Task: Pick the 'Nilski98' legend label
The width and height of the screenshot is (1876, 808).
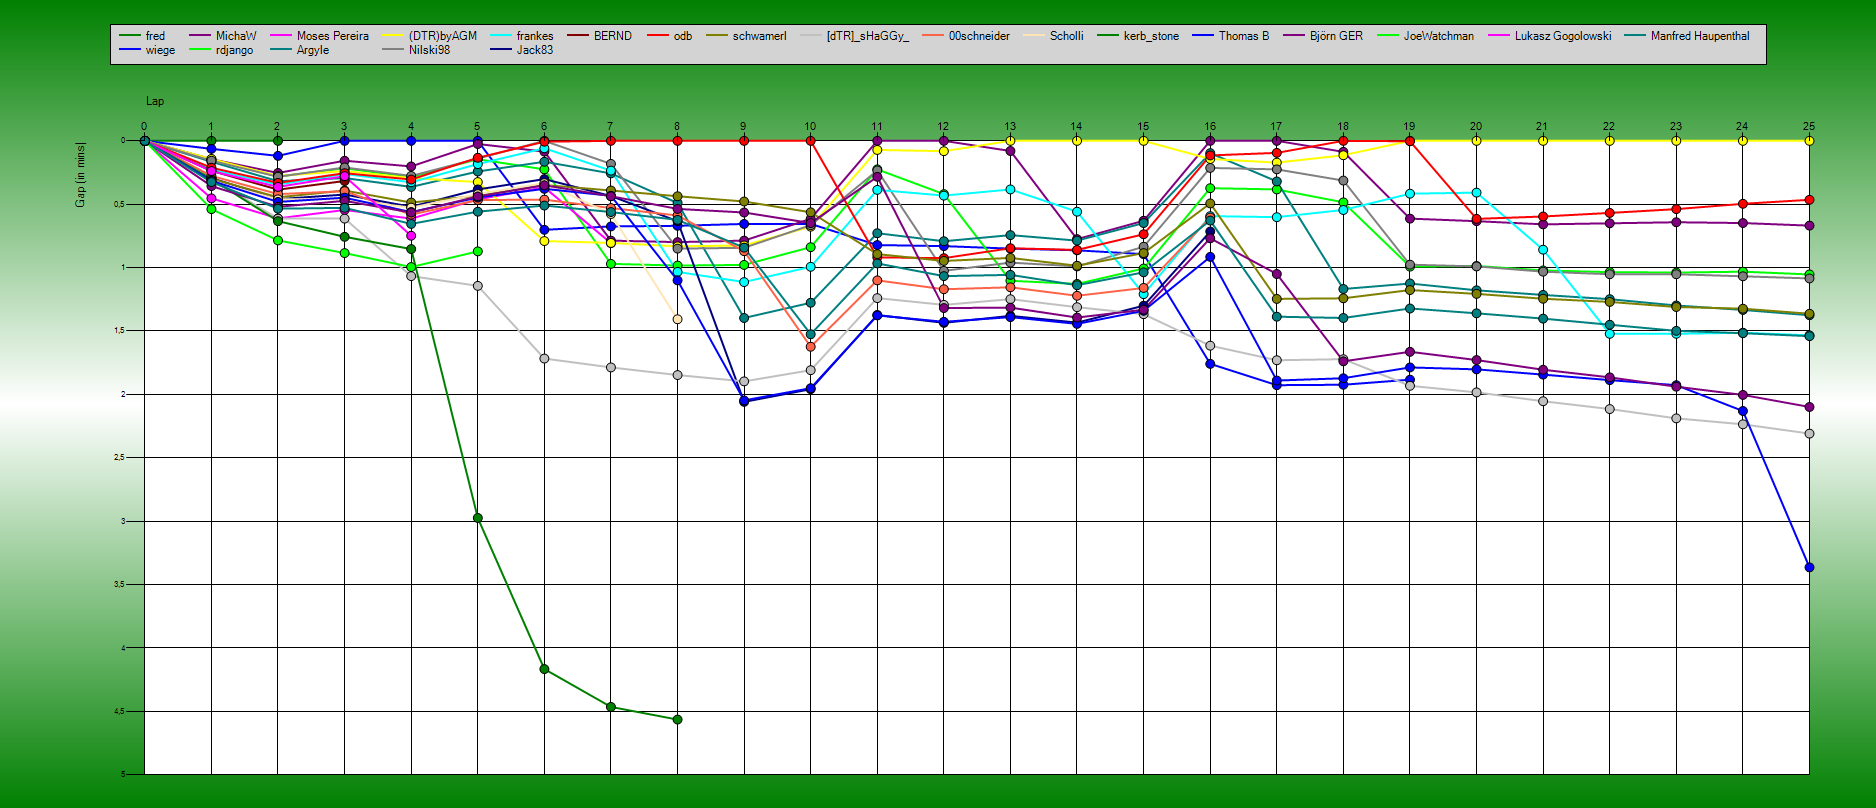Action: pyautogui.click(x=429, y=50)
